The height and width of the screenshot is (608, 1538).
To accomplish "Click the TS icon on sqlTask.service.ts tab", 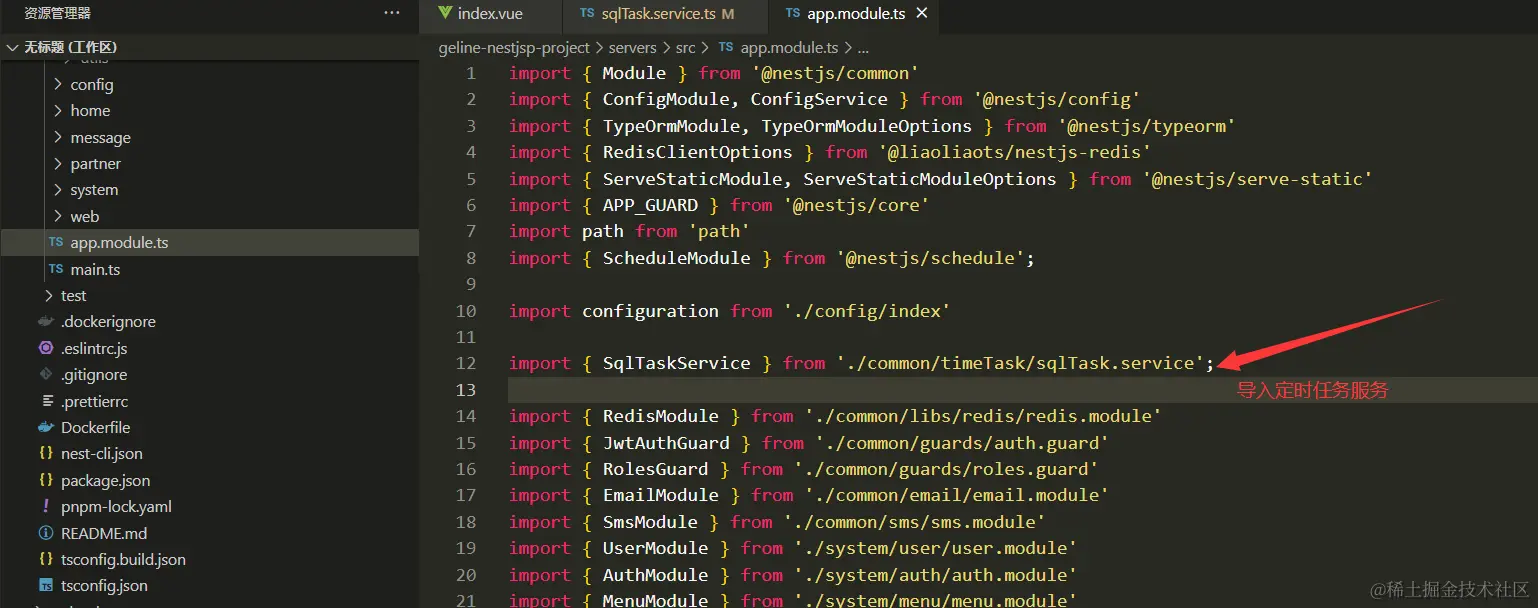I will (x=588, y=14).
